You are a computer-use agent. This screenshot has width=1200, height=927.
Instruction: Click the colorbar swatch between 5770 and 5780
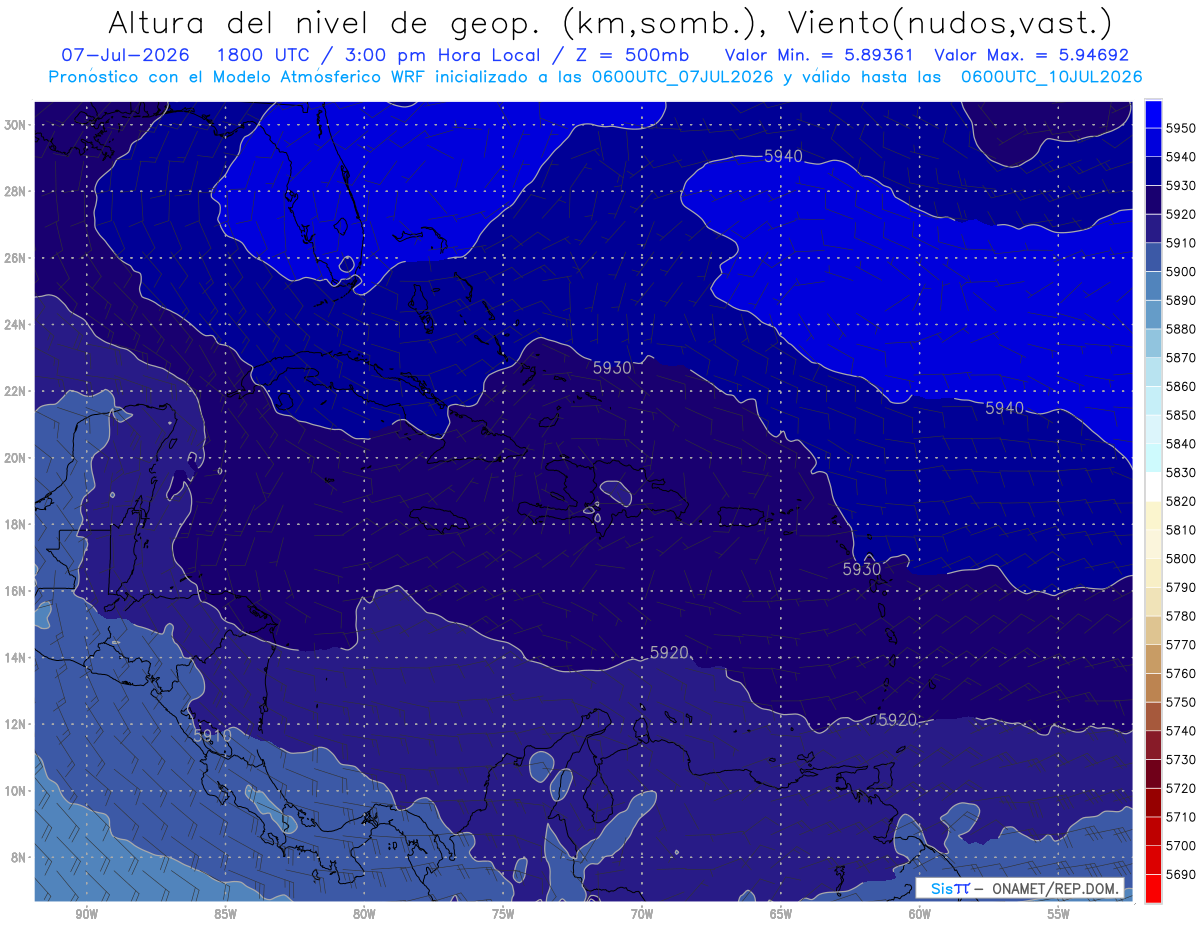1153,630
